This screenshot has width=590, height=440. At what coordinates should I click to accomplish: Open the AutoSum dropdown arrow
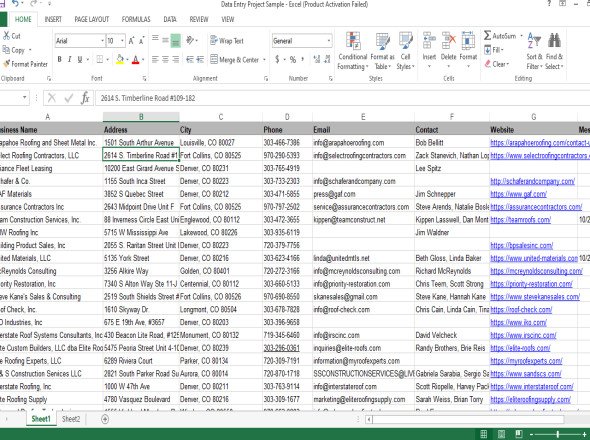(522, 36)
